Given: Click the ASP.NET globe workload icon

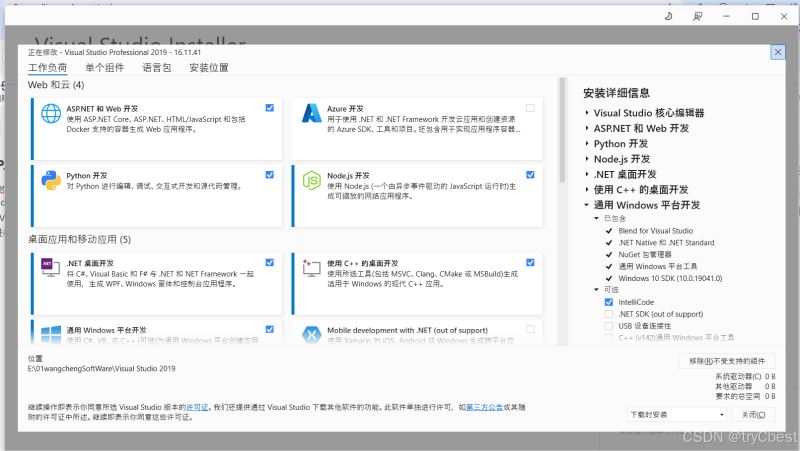Looking at the screenshot, I should 51,113.
